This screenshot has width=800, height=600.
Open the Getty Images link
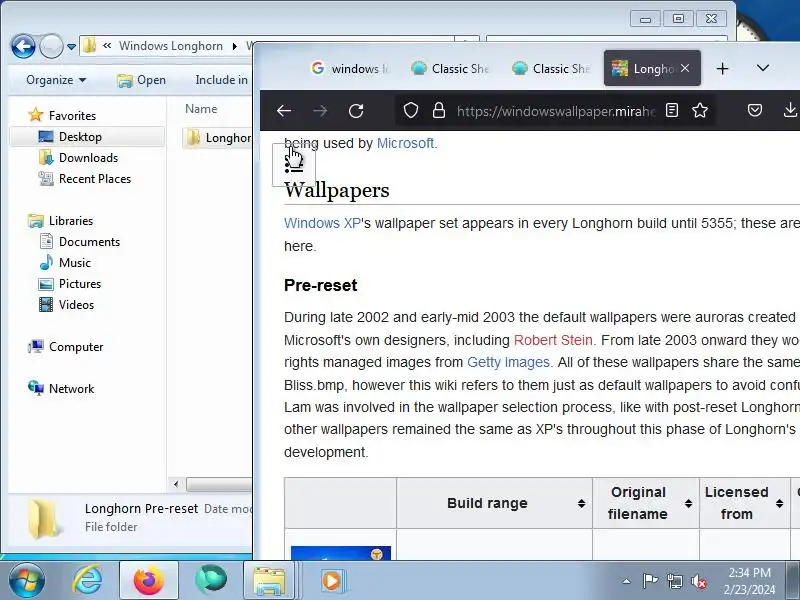tap(510, 362)
